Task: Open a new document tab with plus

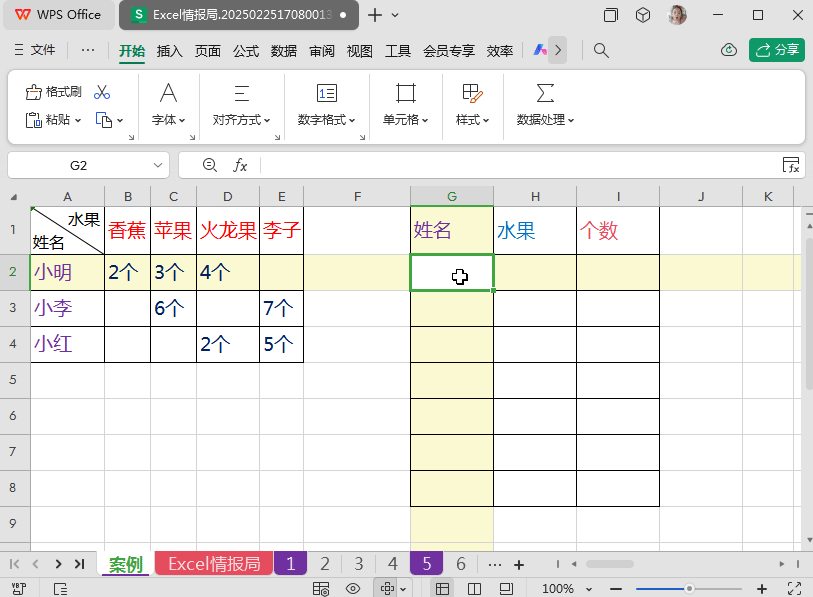Action: coord(375,15)
